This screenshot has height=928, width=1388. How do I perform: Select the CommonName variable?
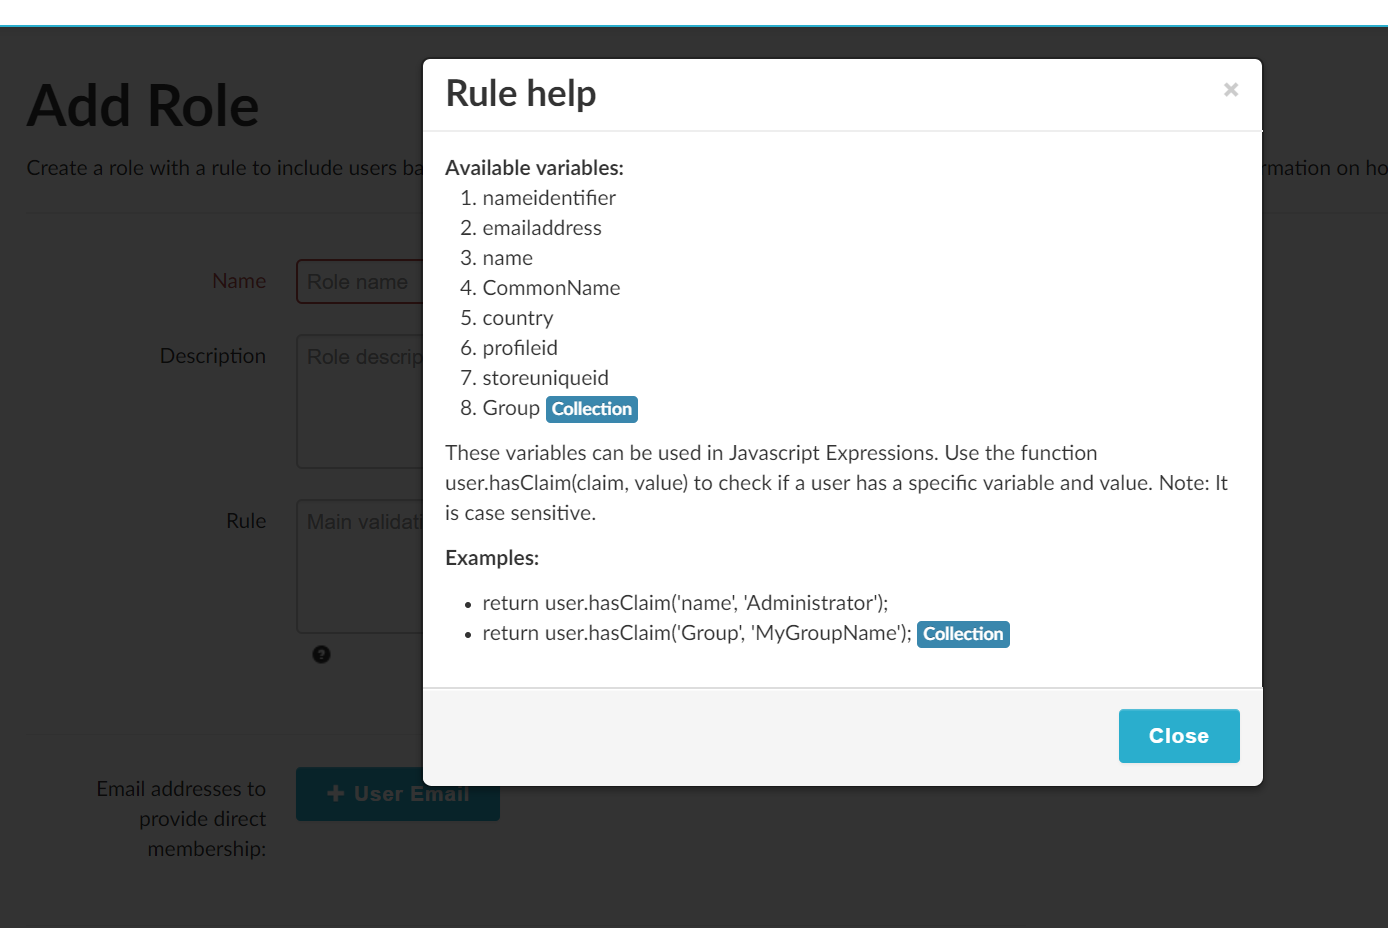pyautogui.click(x=551, y=287)
